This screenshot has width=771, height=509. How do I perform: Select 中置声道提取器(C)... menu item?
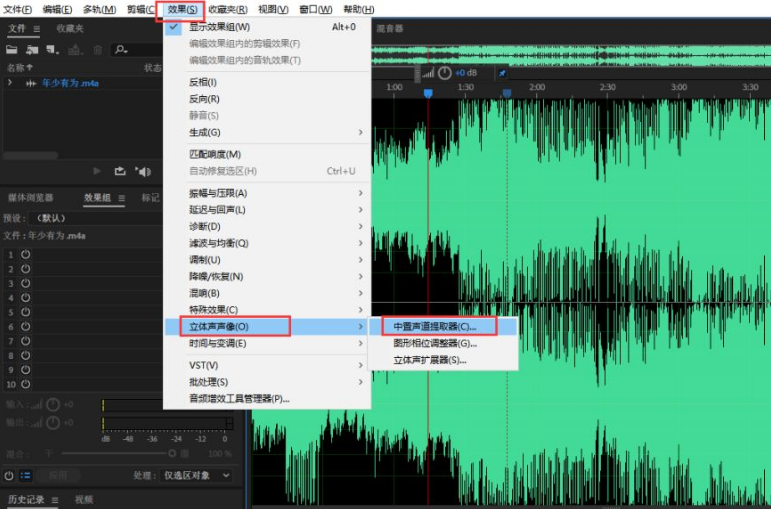click(443, 327)
